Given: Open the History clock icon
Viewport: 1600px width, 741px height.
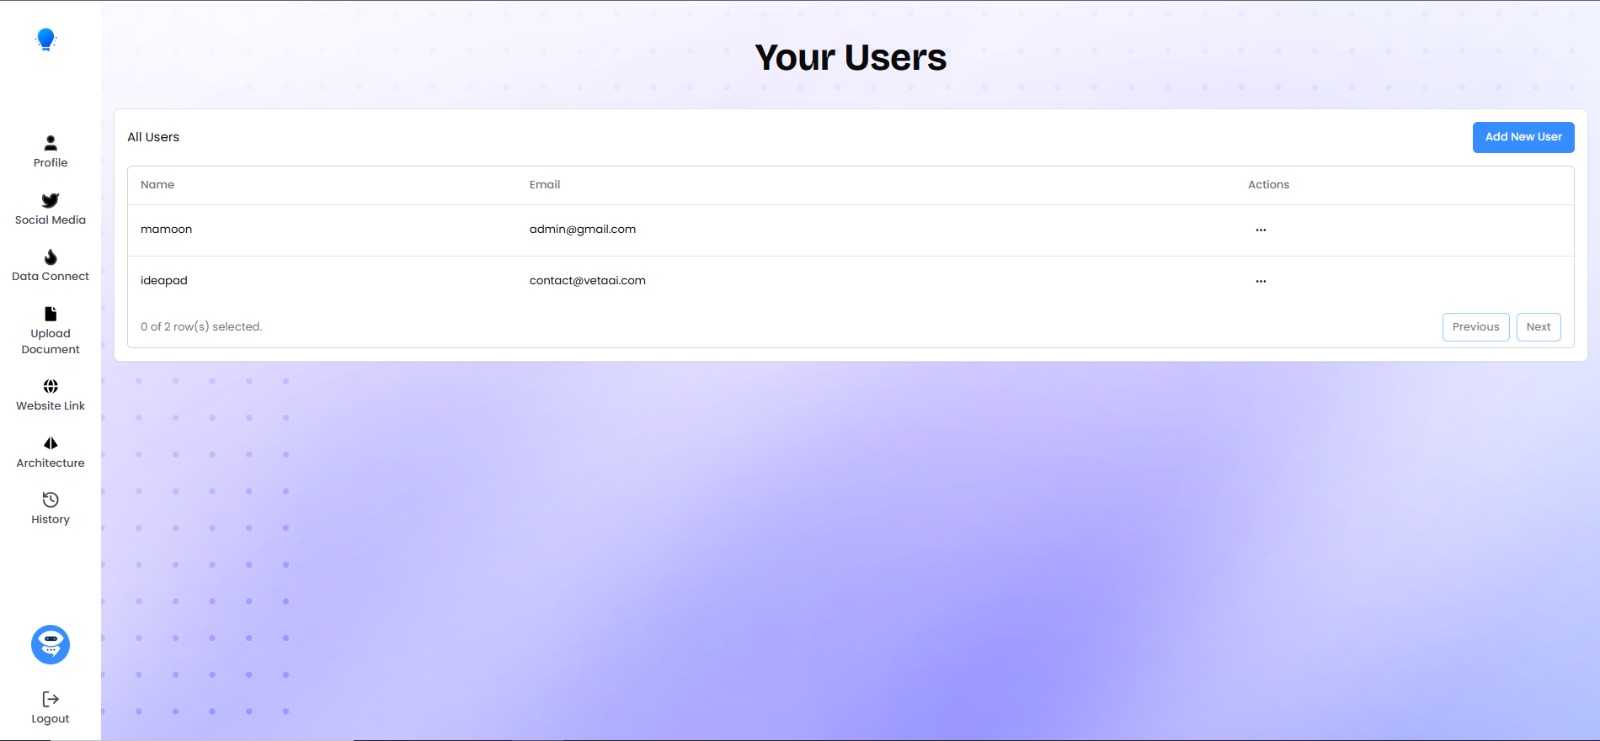Looking at the screenshot, I should 50,500.
